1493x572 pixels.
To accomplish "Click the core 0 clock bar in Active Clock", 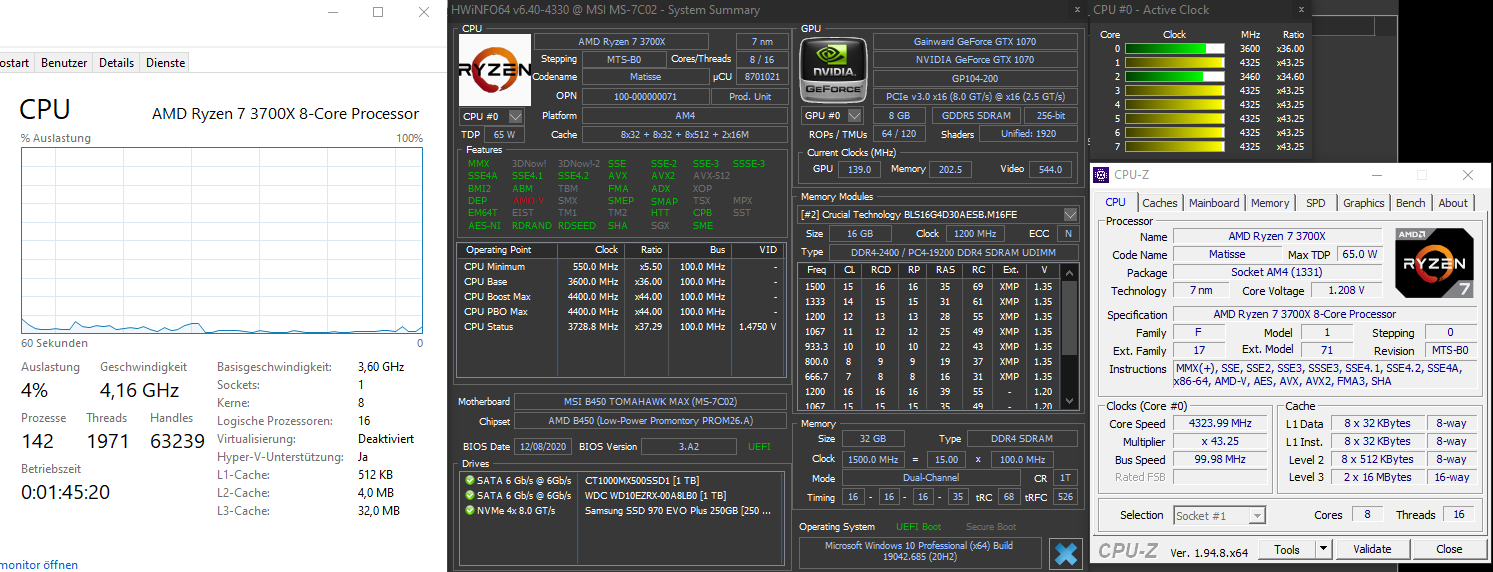I will point(1174,48).
